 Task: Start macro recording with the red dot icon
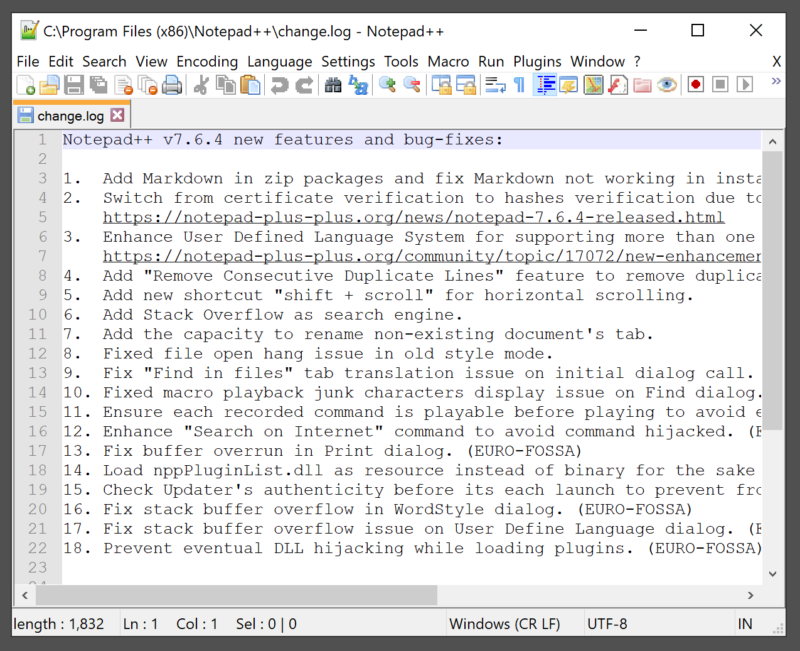pyautogui.click(x=696, y=86)
